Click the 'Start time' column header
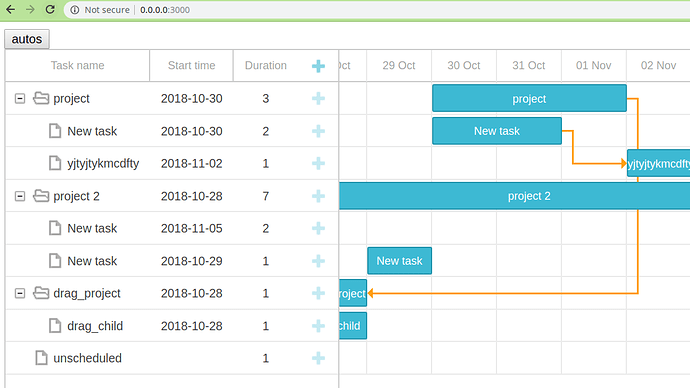 point(191,66)
